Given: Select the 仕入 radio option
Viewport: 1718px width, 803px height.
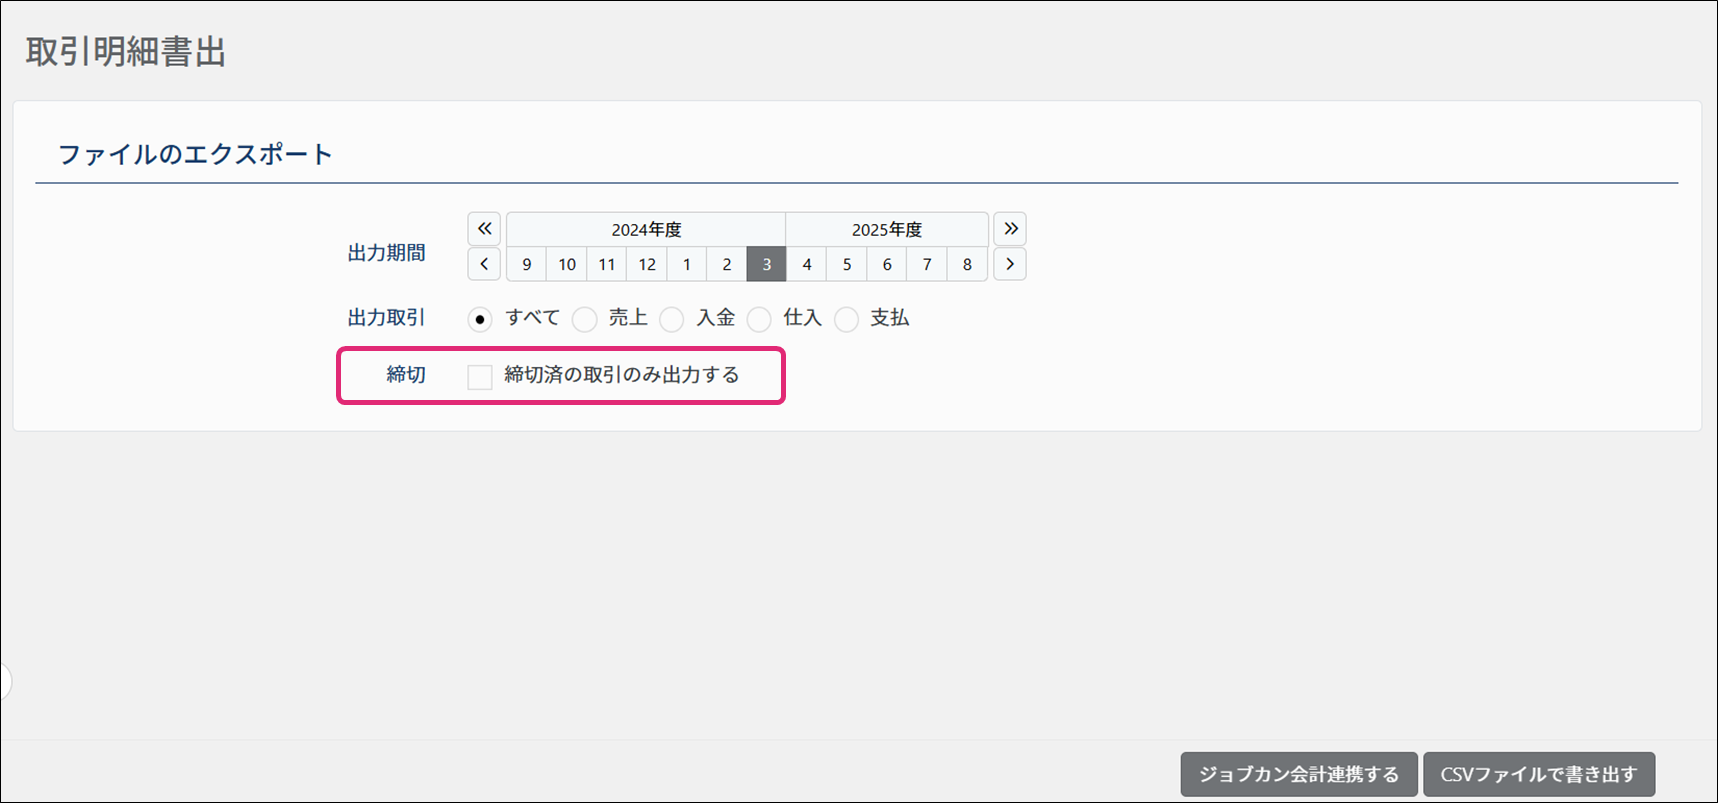Looking at the screenshot, I should [x=760, y=319].
